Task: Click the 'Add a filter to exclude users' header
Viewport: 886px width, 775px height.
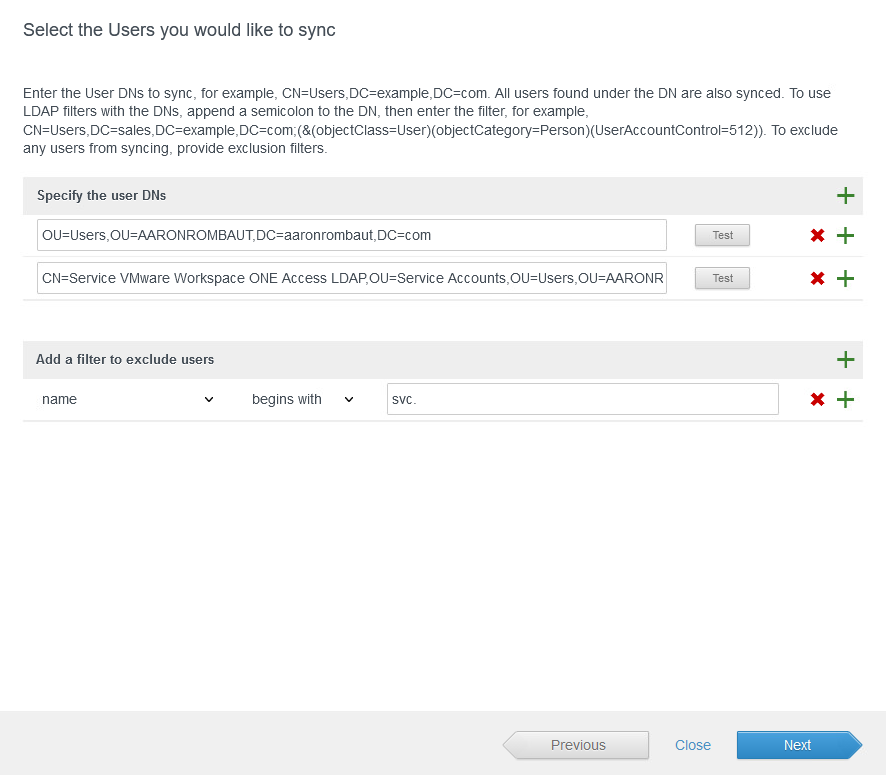Action: click(x=125, y=359)
